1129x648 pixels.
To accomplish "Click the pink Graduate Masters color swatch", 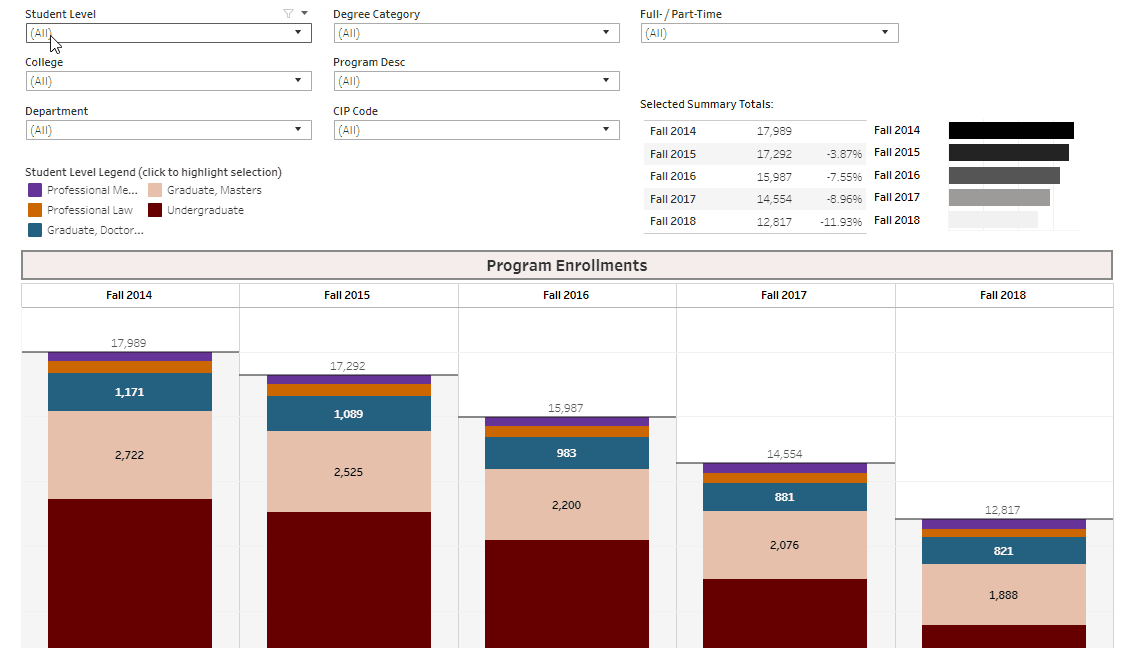I will [153, 189].
